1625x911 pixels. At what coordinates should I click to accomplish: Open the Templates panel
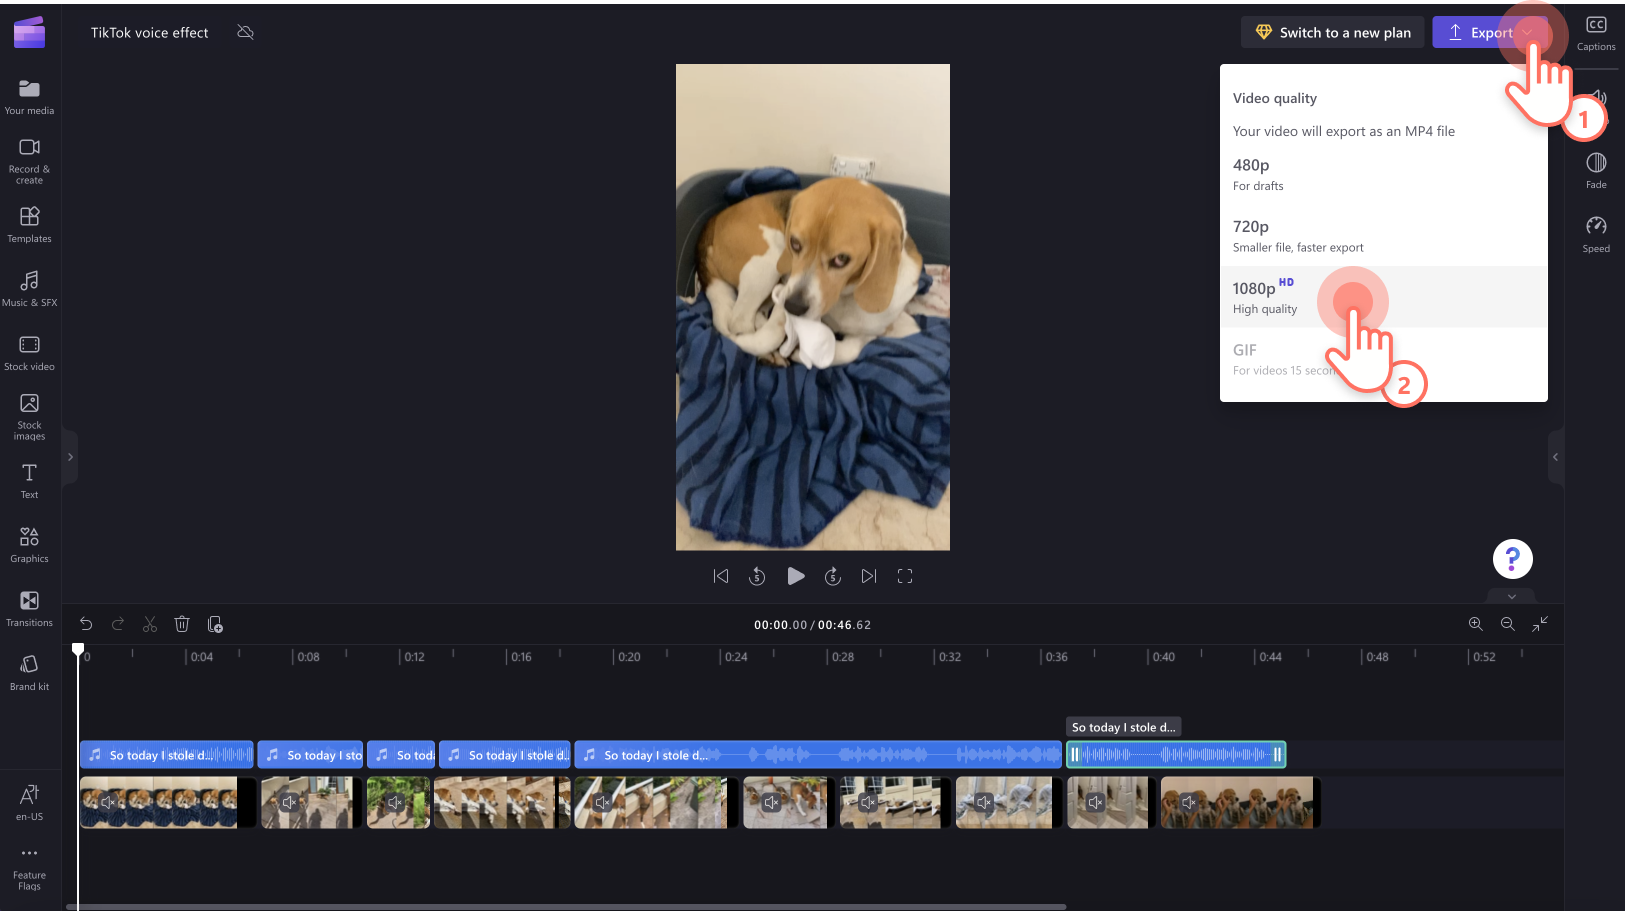[x=29, y=225]
